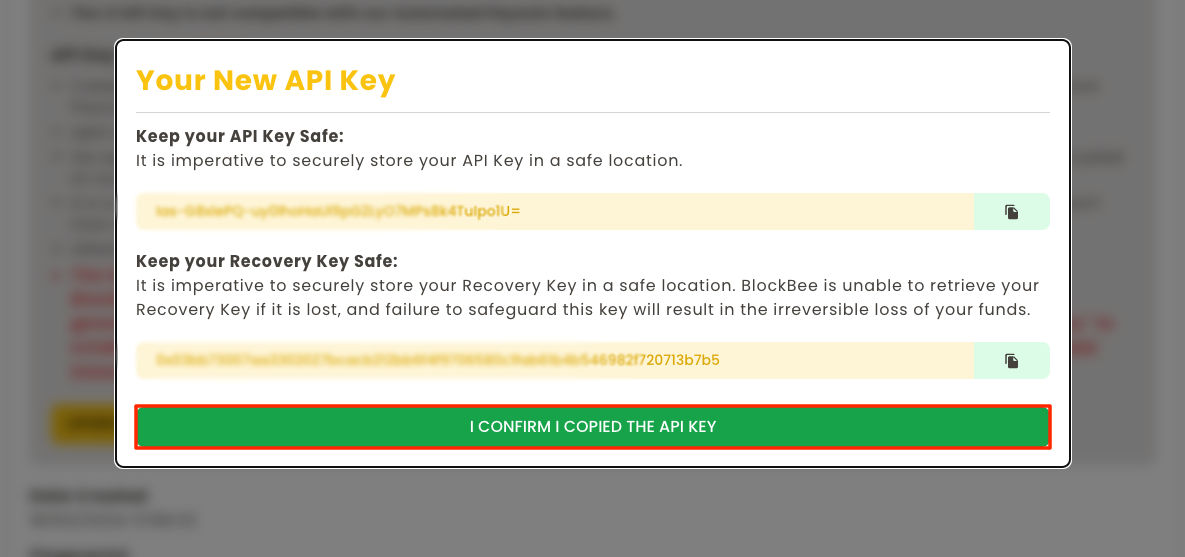Click the sentence about securely storing your API Key
1185x557 pixels.
pos(408,160)
